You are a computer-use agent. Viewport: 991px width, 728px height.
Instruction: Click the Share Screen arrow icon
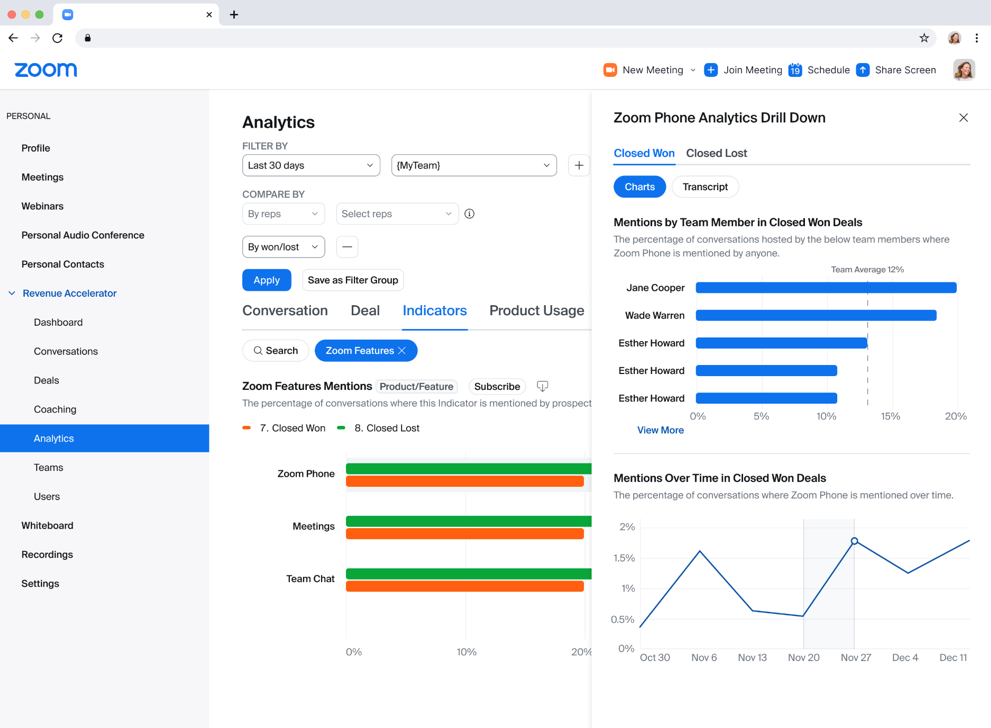tap(863, 70)
